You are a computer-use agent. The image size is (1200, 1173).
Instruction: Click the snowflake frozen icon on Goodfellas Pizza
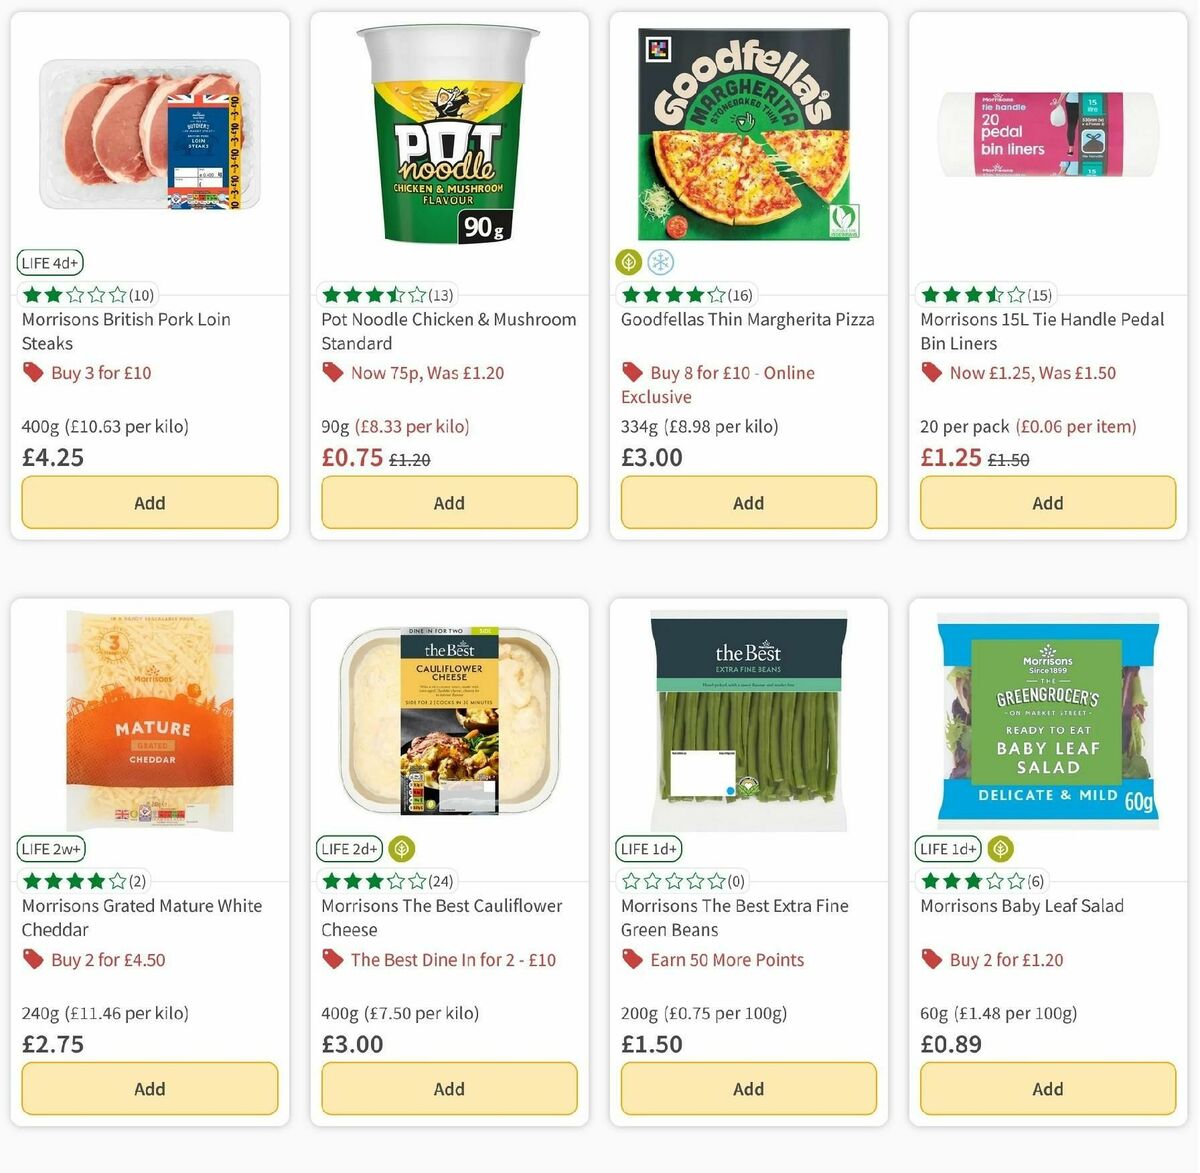click(x=659, y=262)
